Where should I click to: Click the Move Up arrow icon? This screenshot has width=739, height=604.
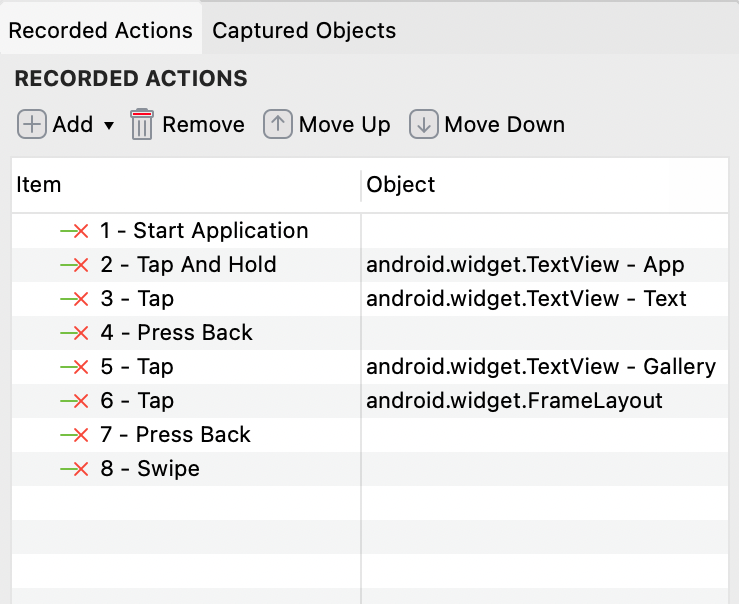point(277,125)
